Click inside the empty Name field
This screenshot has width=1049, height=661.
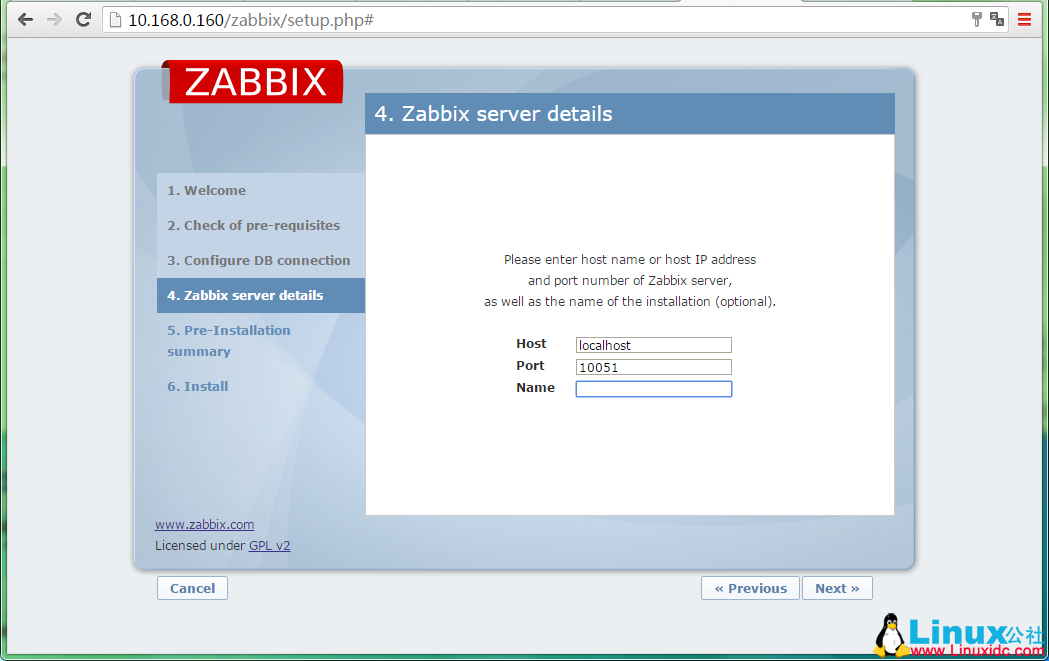[x=653, y=389]
